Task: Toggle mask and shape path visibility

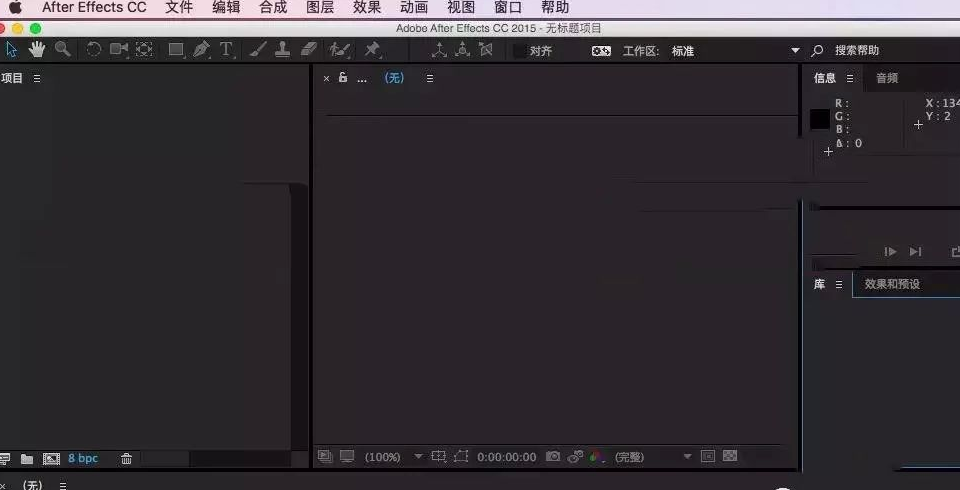Action: point(461,456)
